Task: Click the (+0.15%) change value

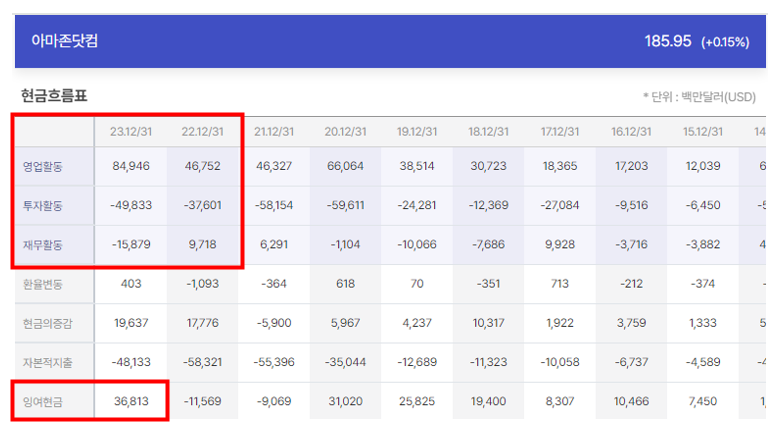Action: [725, 42]
